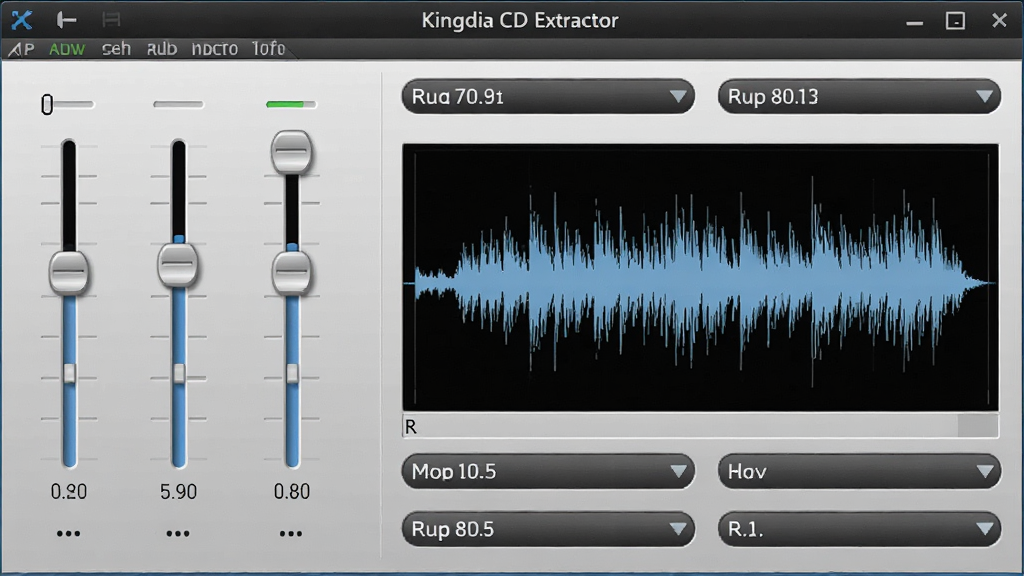Screen dimensions: 1024x576
Task: Click the slider knob above value 5.90
Action: pos(178,264)
